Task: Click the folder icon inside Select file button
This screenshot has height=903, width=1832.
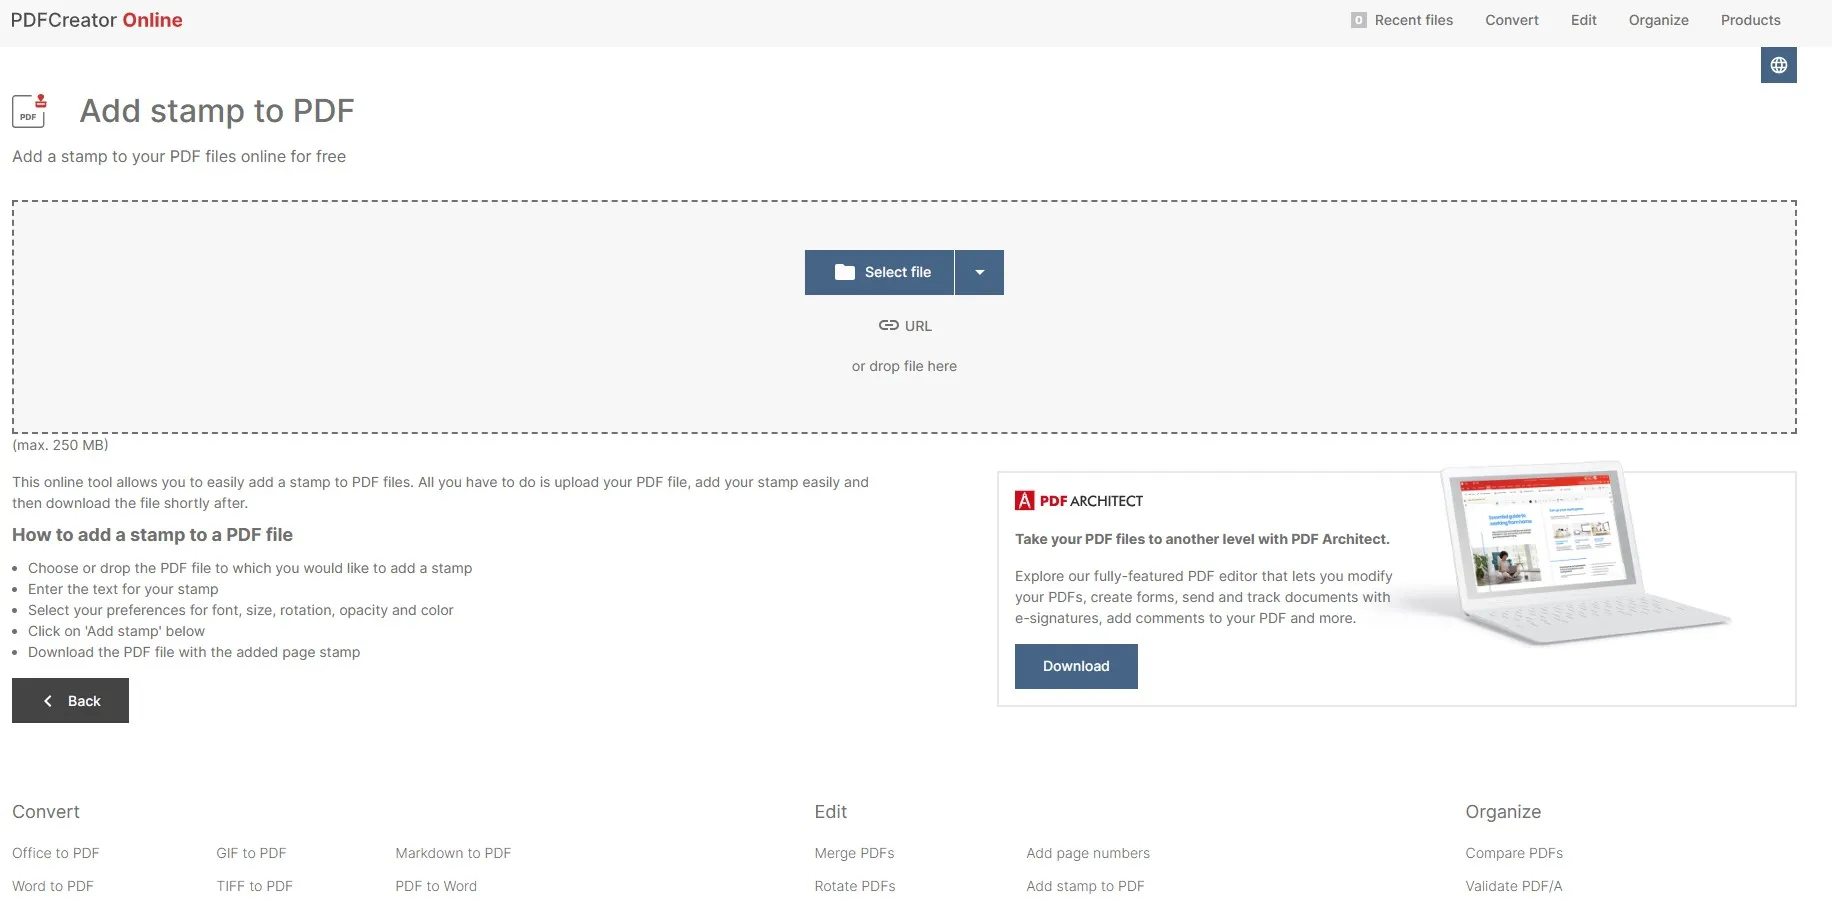Action: [847, 272]
